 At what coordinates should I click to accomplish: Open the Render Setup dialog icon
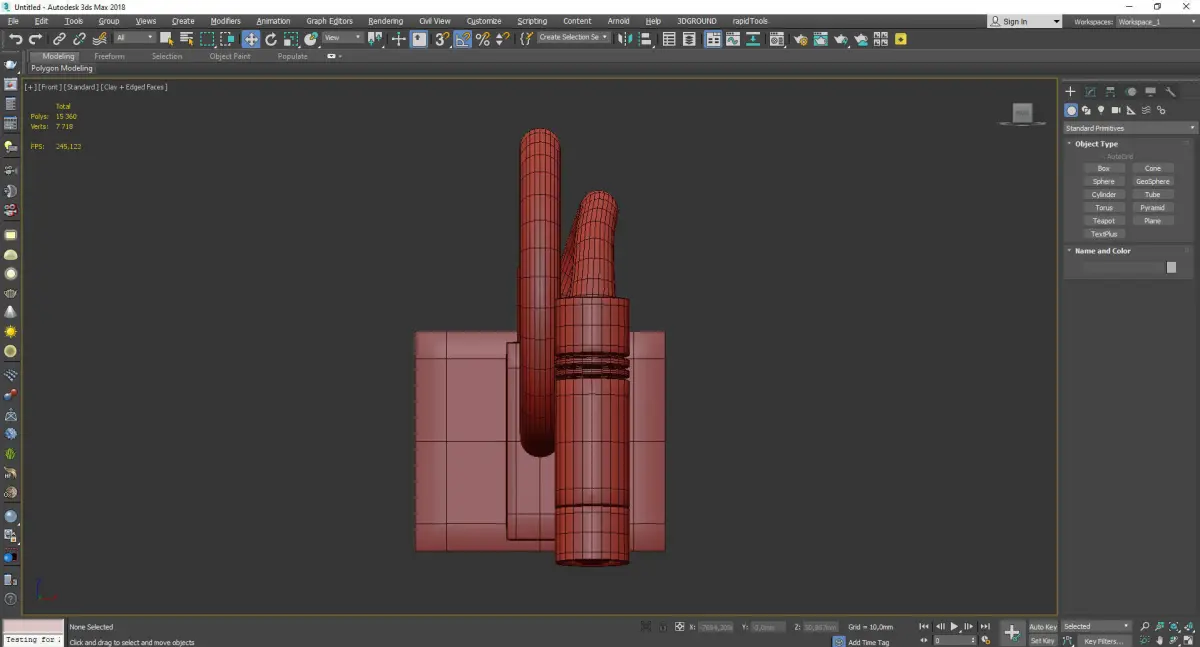pyautogui.click(x=800, y=39)
